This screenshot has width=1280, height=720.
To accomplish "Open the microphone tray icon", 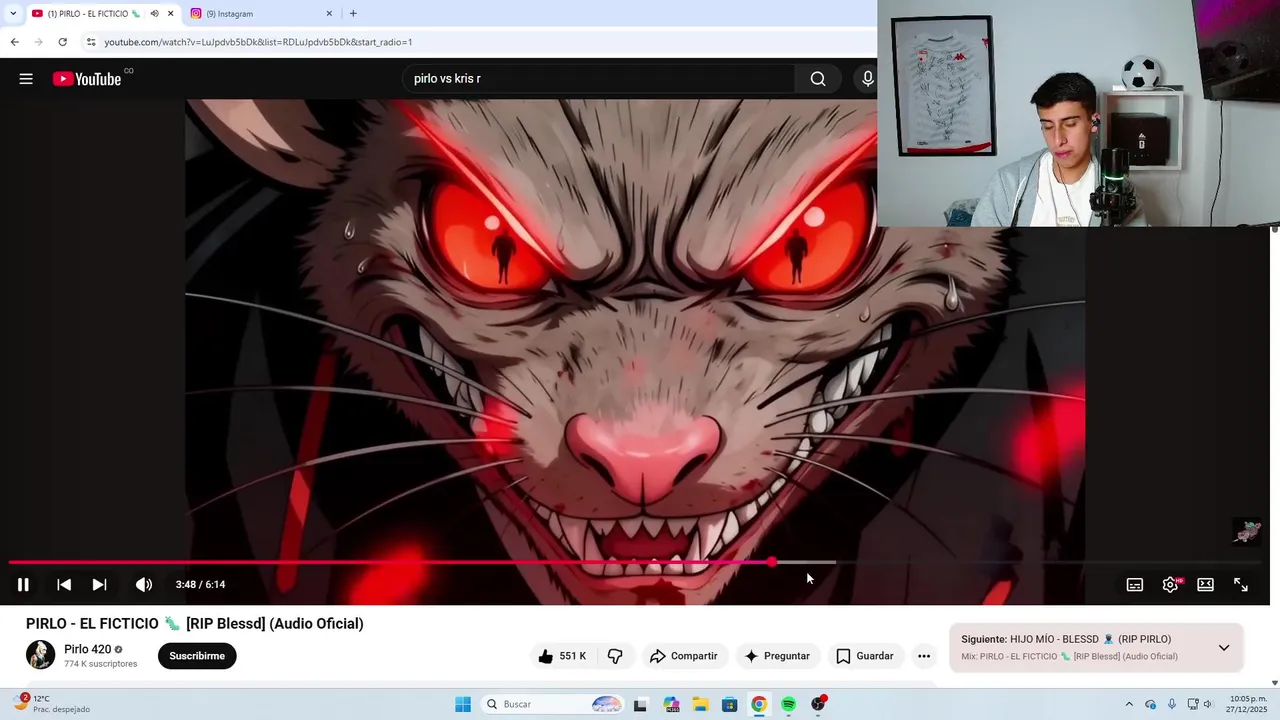I will click(x=1172, y=704).
